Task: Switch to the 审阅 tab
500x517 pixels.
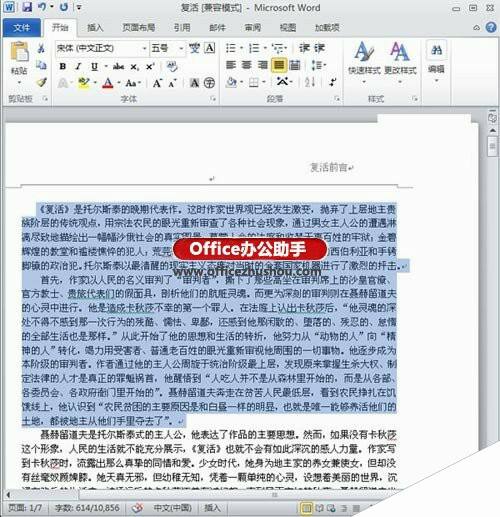Action: tap(253, 27)
